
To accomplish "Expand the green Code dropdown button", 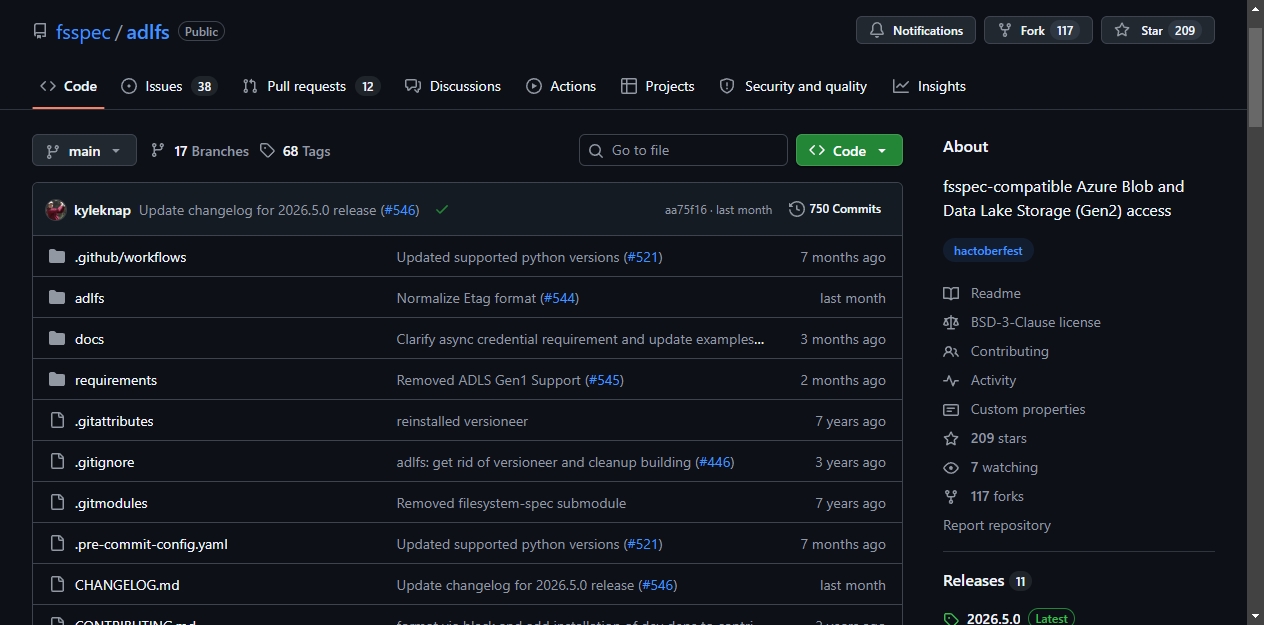I will 849,150.
